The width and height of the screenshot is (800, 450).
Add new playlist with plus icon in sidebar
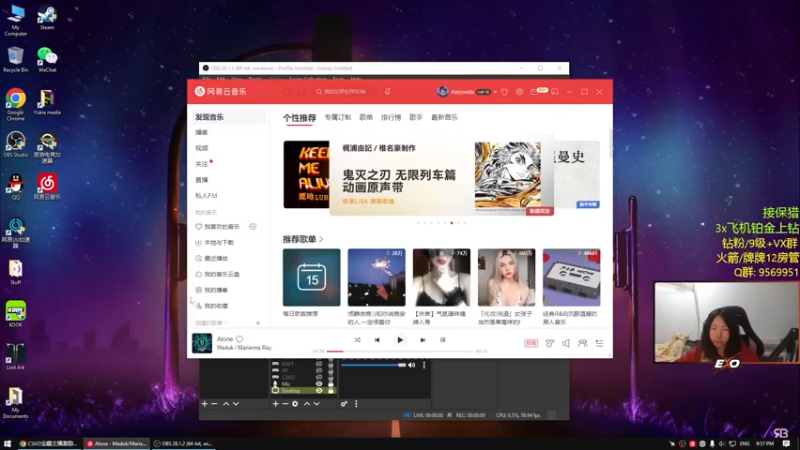tap(258, 323)
